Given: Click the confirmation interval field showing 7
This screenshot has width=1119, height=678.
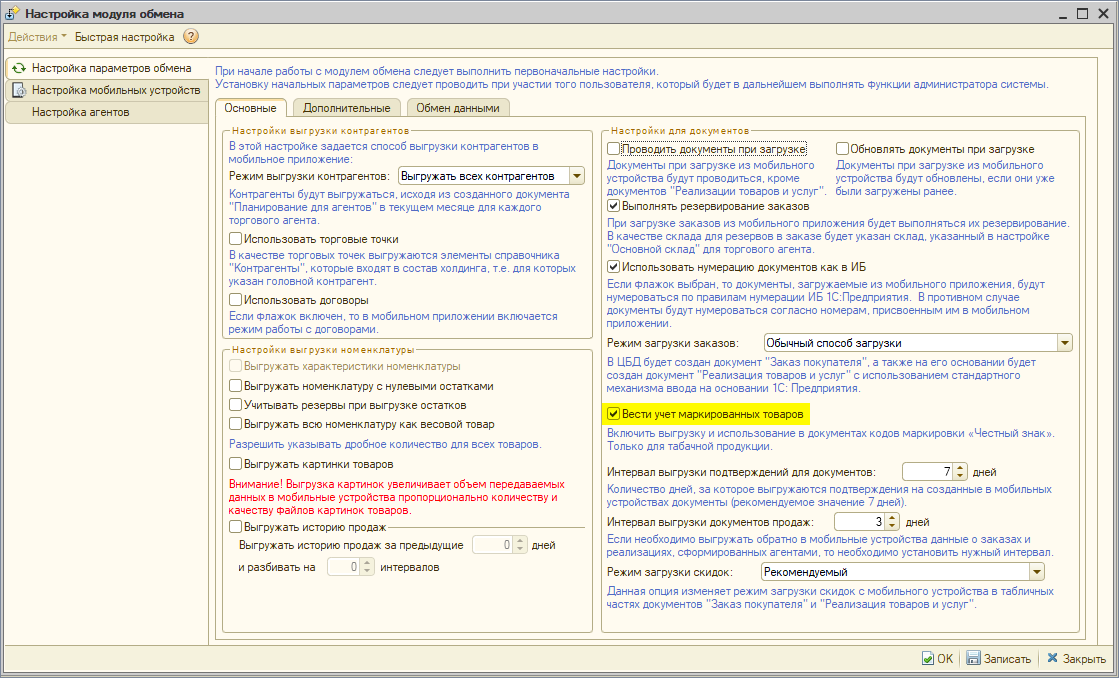Looking at the screenshot, I should pos(928,472).
